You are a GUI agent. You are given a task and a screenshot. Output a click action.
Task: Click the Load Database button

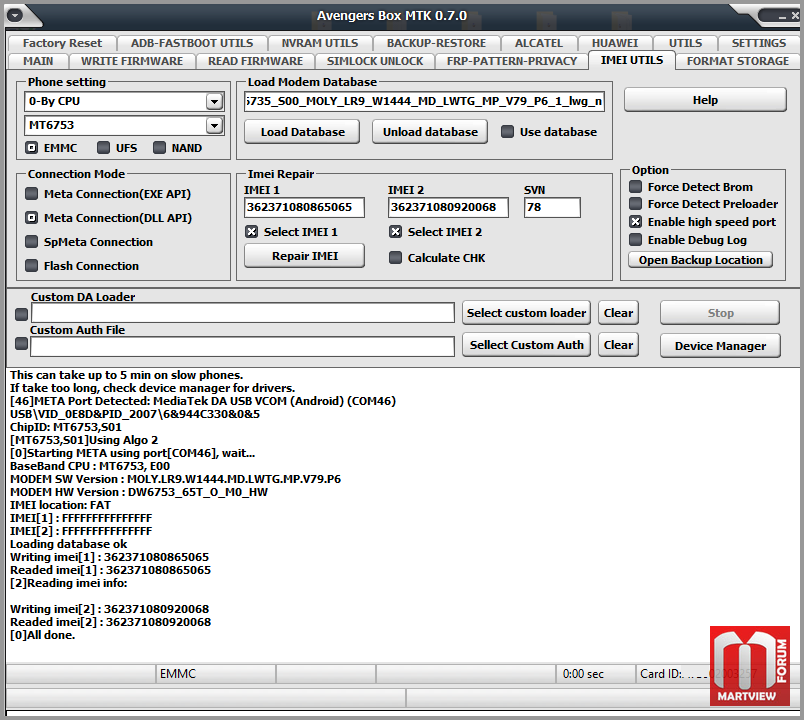pyautogui.click(x=302, y=132)
